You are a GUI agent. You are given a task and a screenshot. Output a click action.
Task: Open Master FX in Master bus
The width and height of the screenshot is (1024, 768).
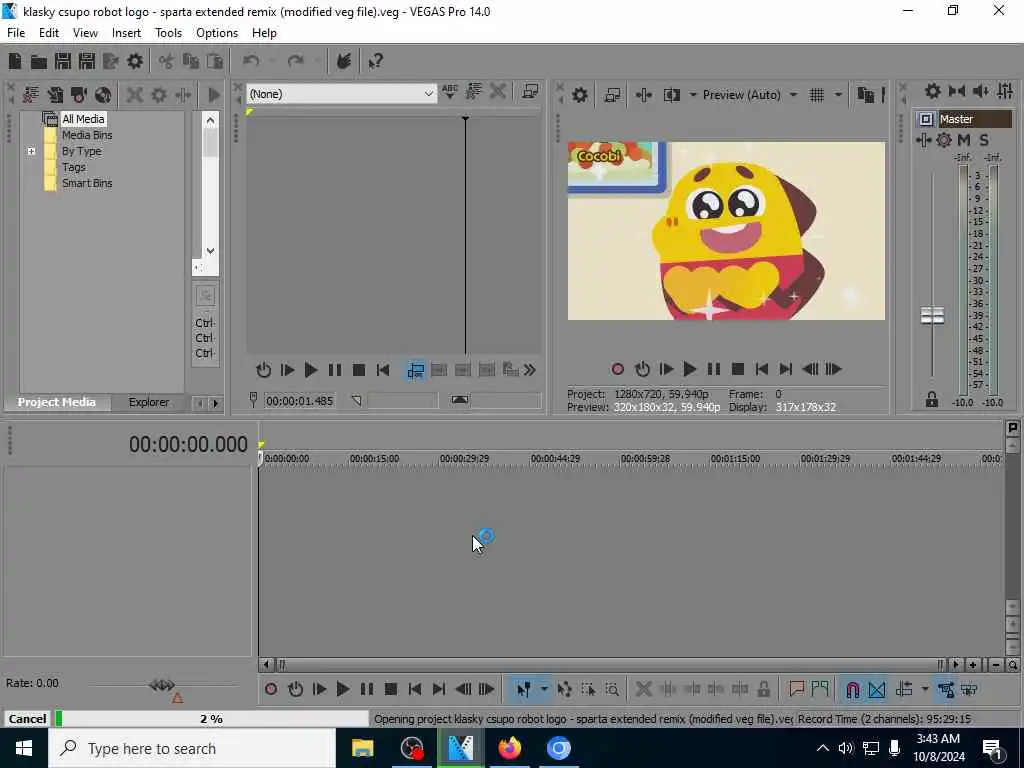[923, 140]
